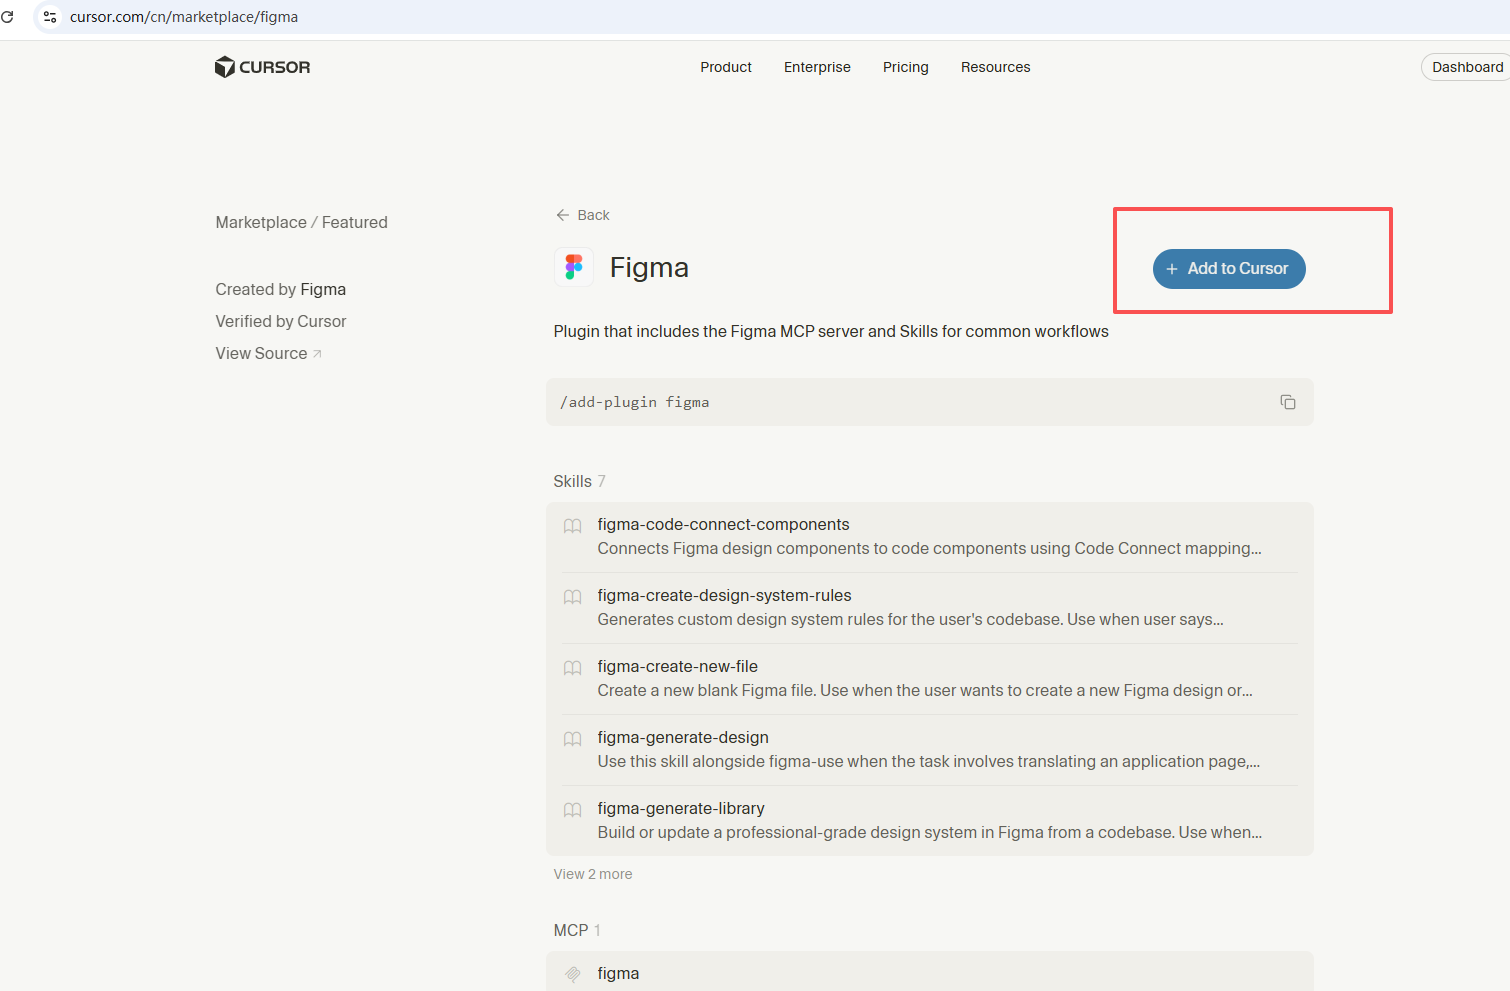1510x991 pixels.
Task: Click the Figma plugin title heading
Action: pos(649,268)
